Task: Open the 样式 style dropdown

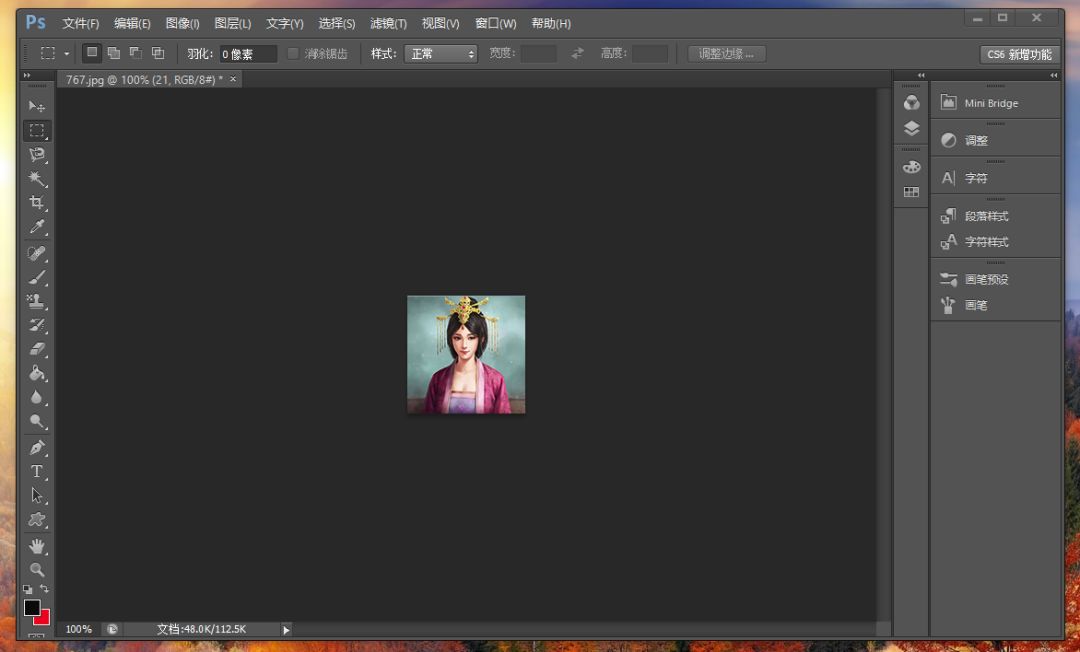Action: coord(441,54)
